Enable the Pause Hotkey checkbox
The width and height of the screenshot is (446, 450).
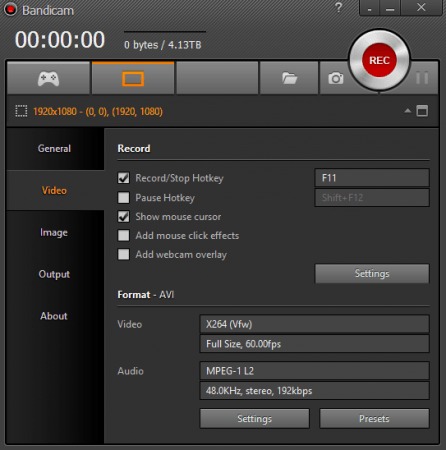point(124,197)
